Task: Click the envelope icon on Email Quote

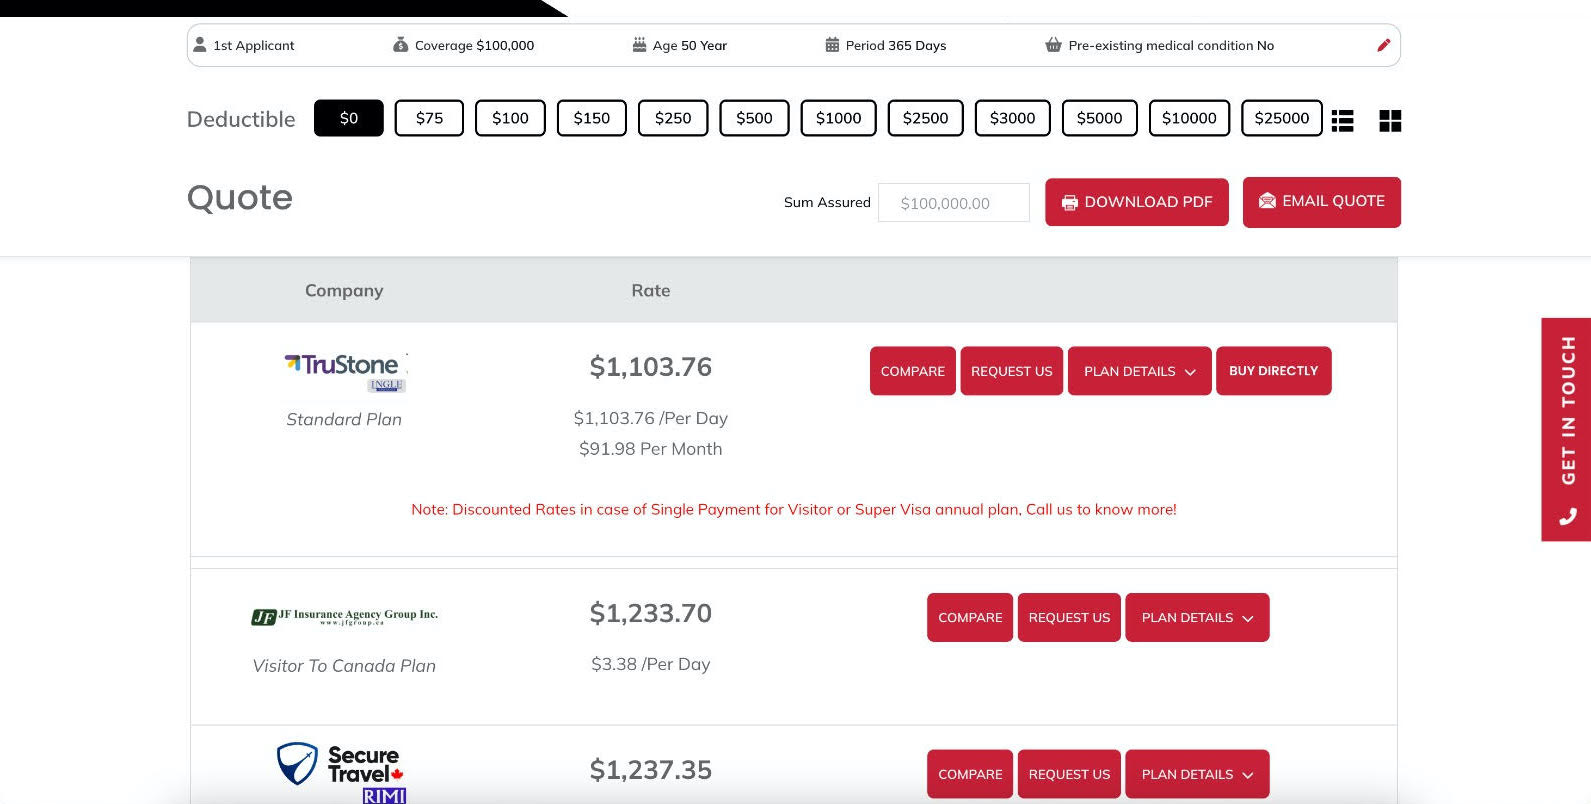Action: (1266, 201)
